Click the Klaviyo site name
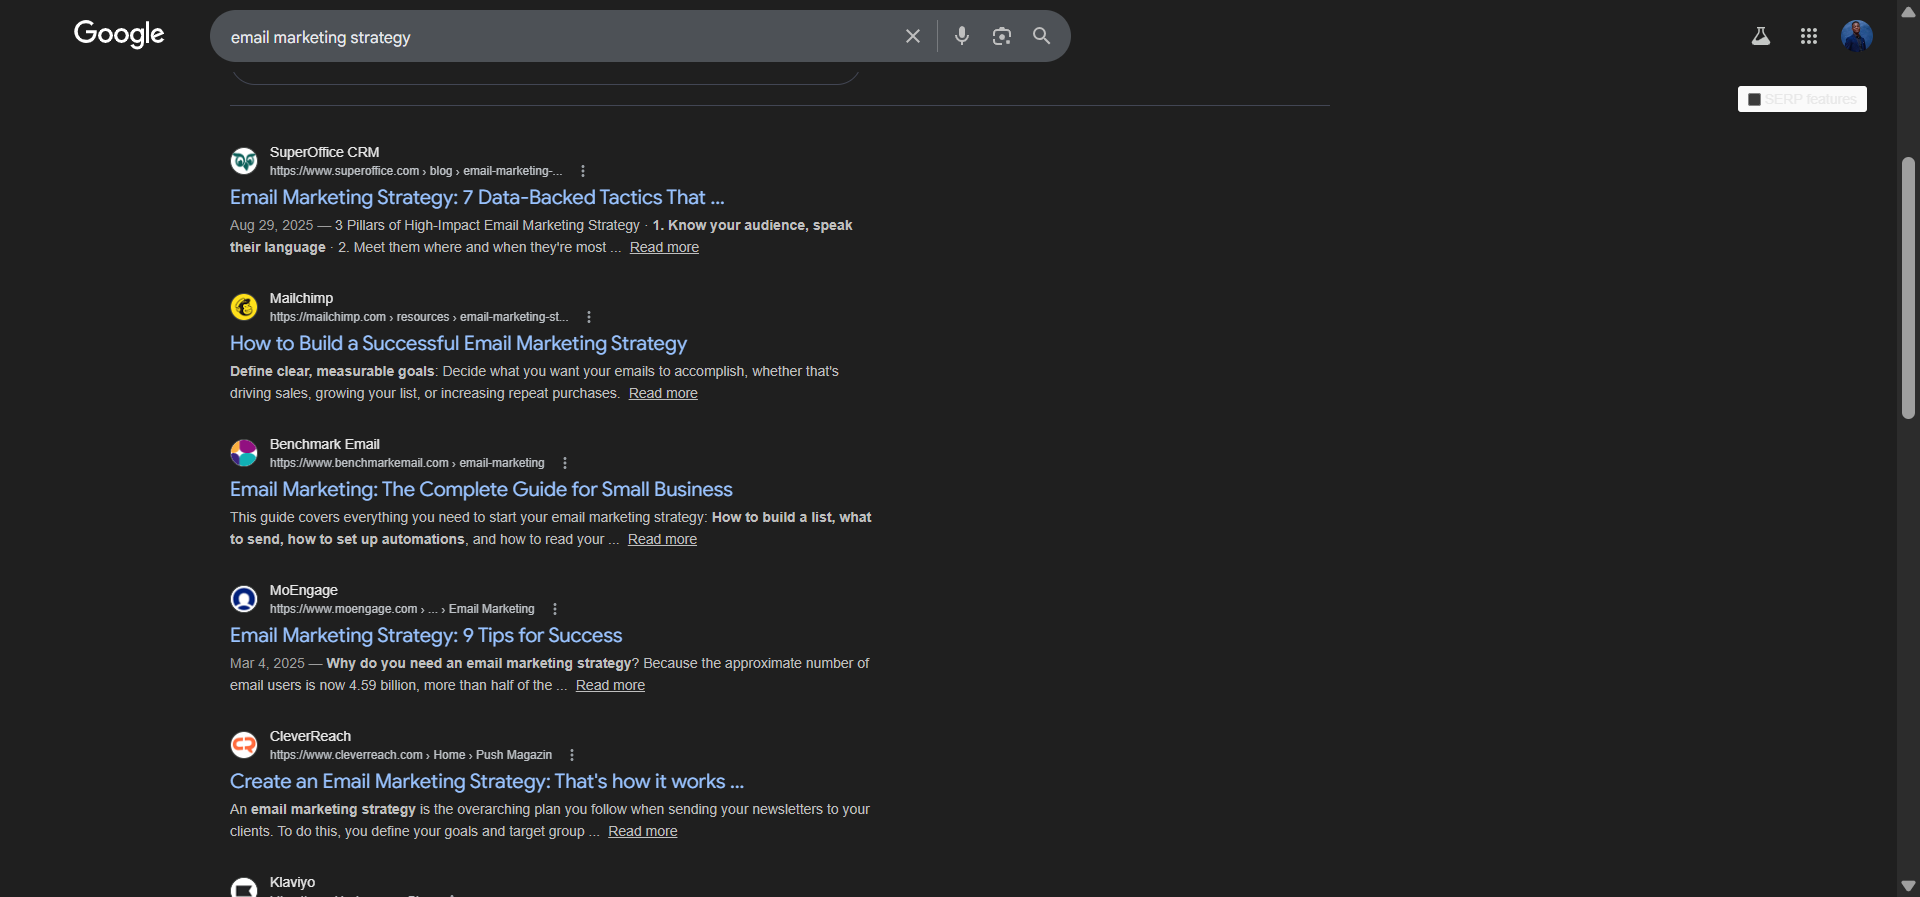 (292, 882)
